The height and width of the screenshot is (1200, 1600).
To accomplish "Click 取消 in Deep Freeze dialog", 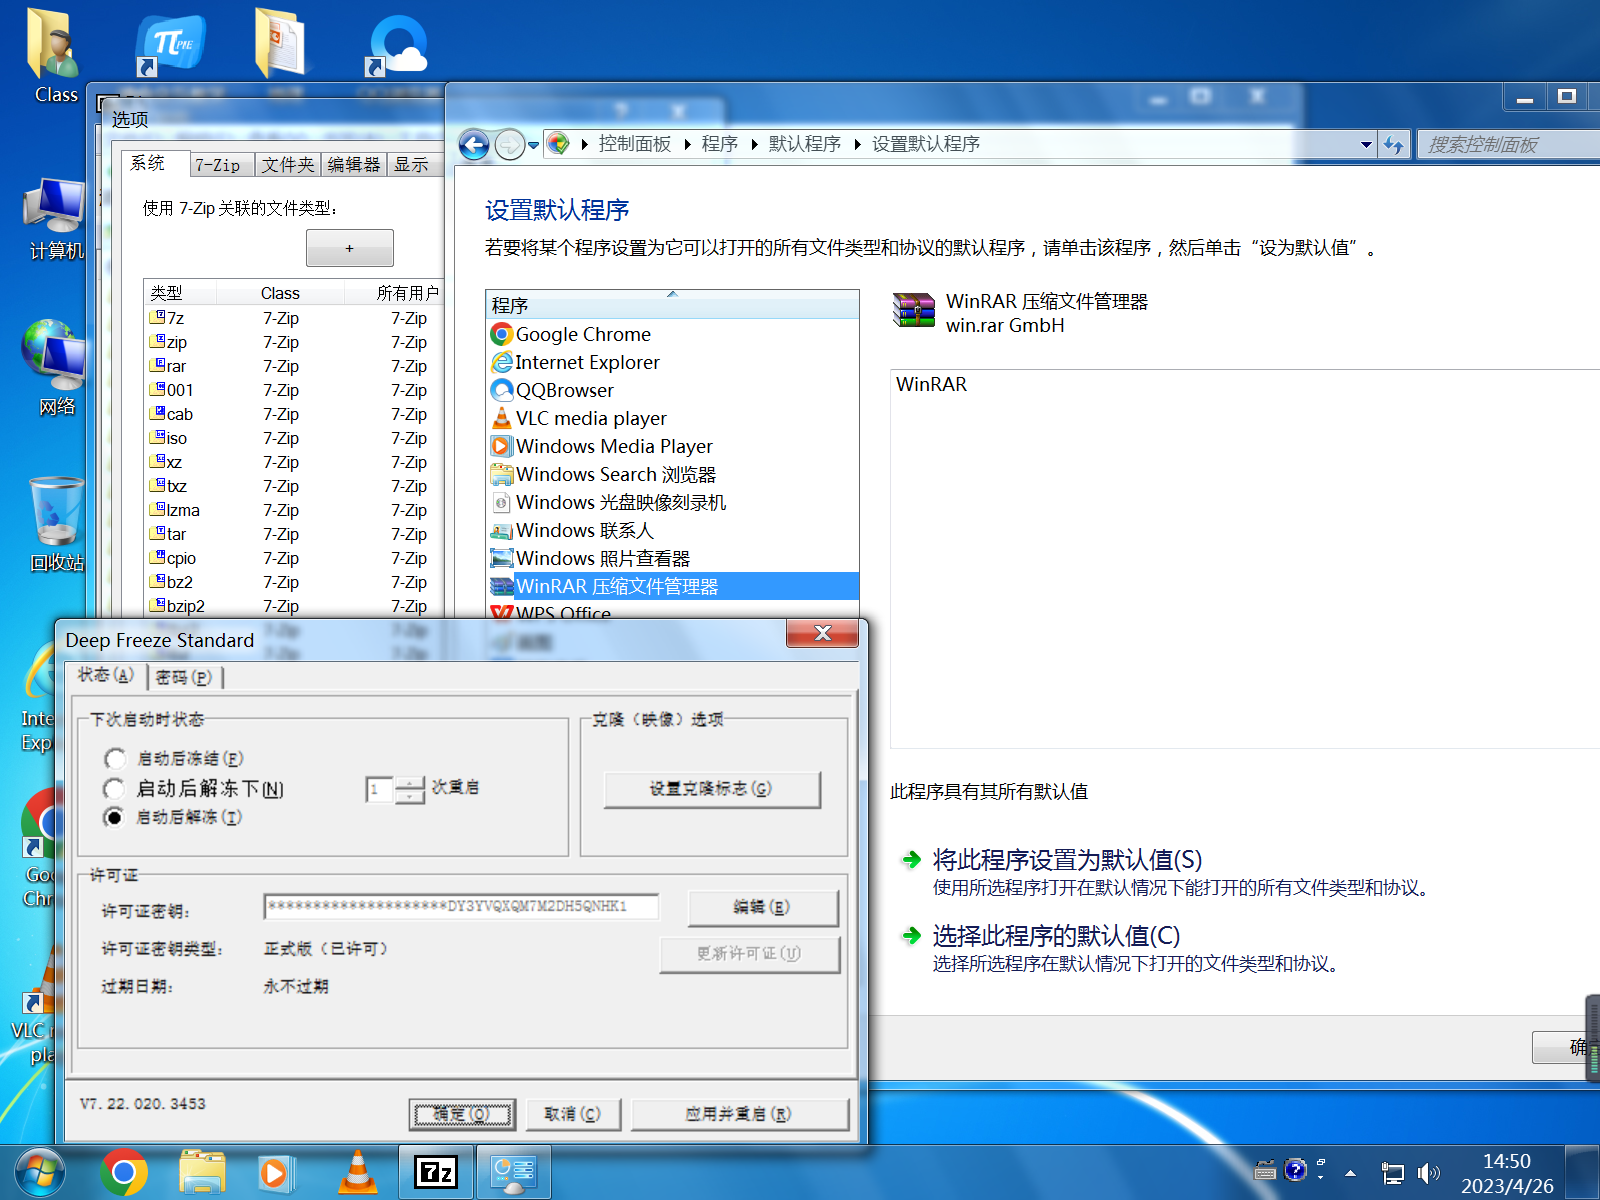I will pyautogui.click(x=573, y=1114).
